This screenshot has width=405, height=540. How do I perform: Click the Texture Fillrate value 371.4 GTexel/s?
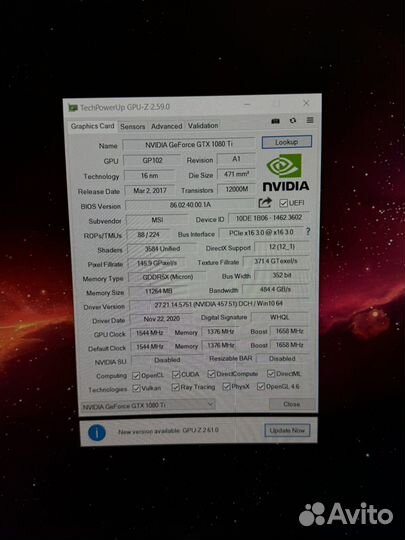(x=276, y=261)
